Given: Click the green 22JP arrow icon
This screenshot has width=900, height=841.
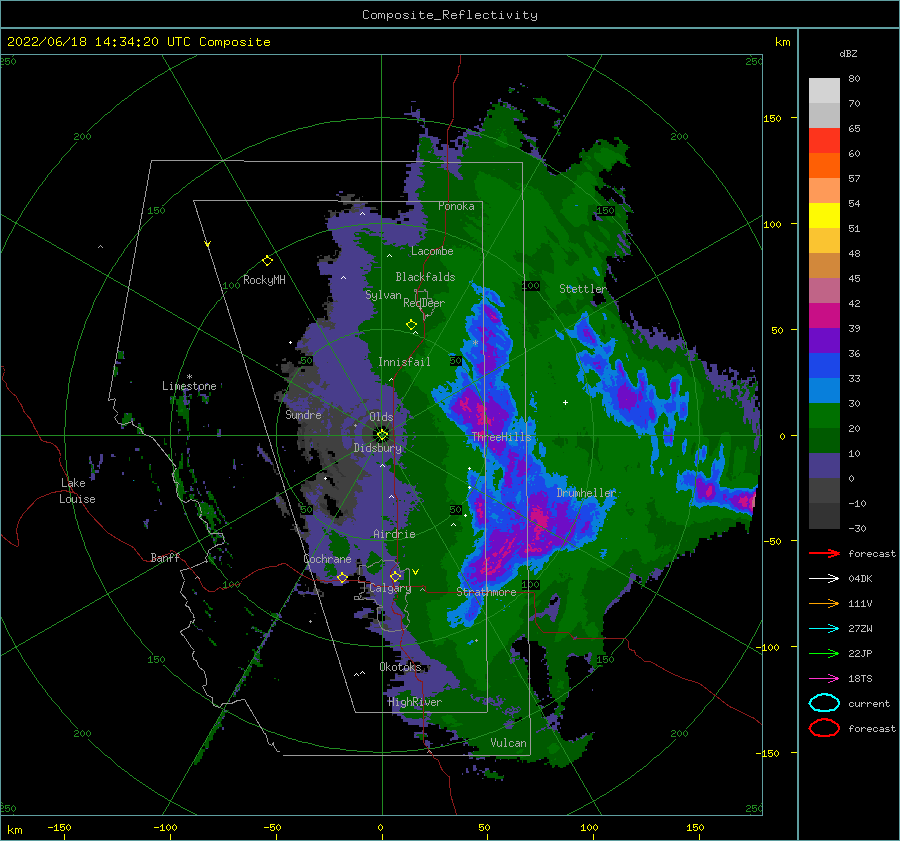Looking at the screenshot, I should [824, 653].
